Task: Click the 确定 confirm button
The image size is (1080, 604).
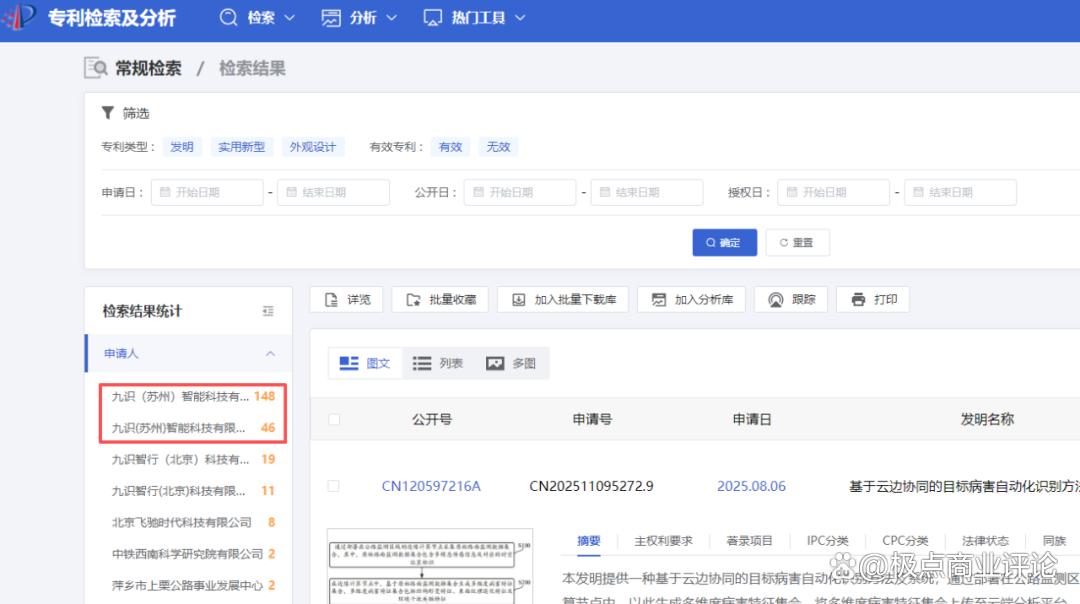Action: click(725, 242)
